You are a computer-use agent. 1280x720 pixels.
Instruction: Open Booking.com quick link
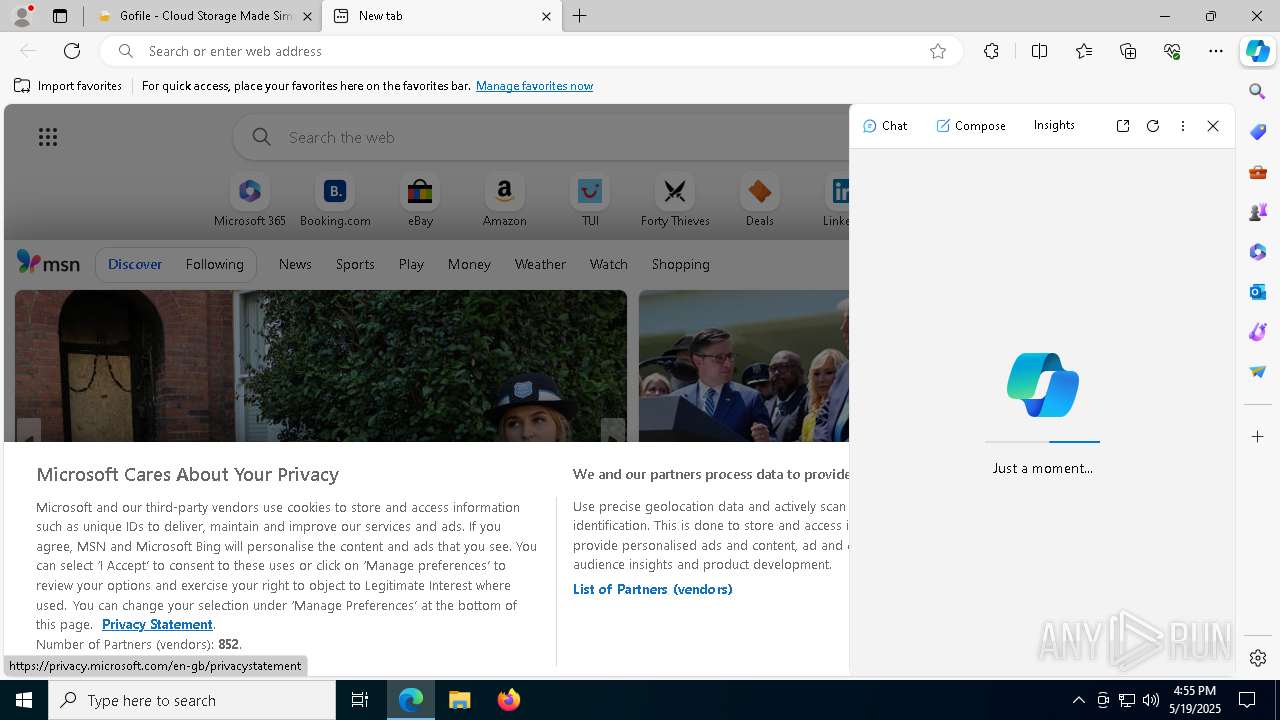click(x=335, y=201)
